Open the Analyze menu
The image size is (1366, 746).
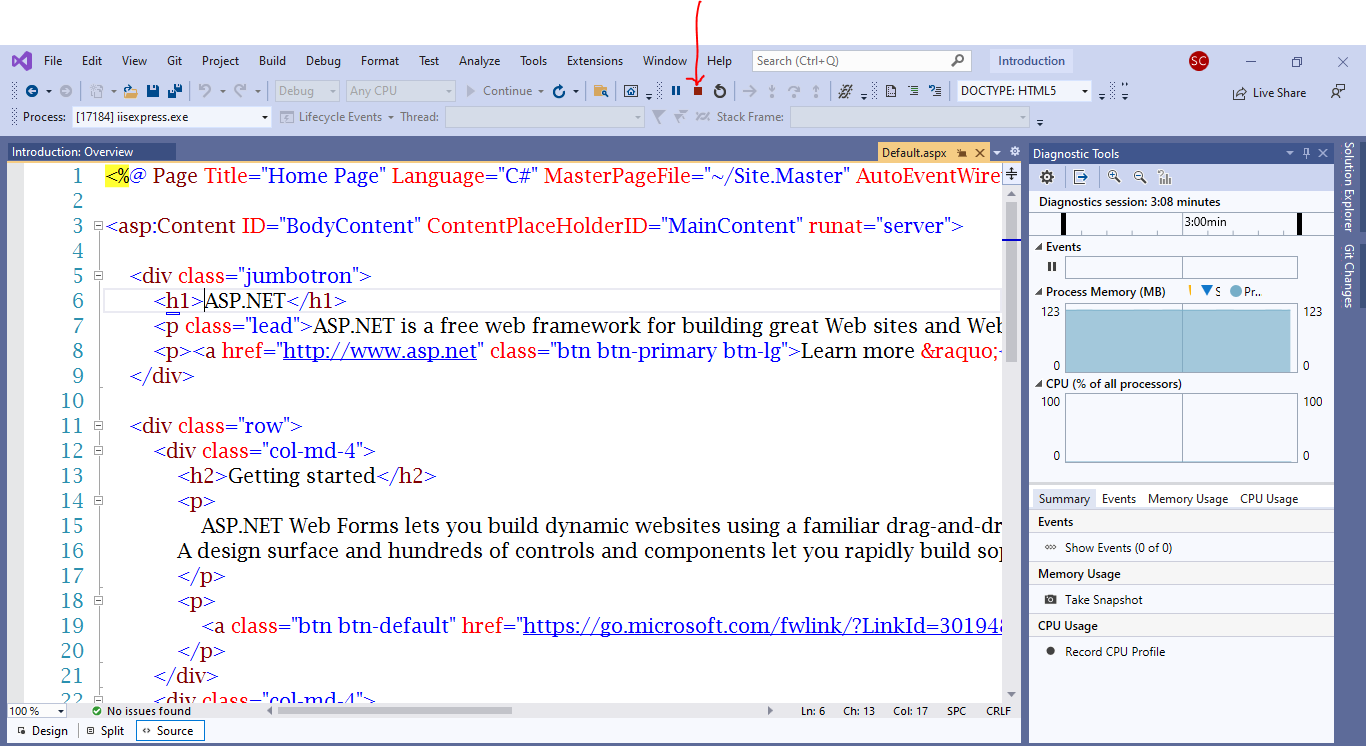(x=479, y=61)
